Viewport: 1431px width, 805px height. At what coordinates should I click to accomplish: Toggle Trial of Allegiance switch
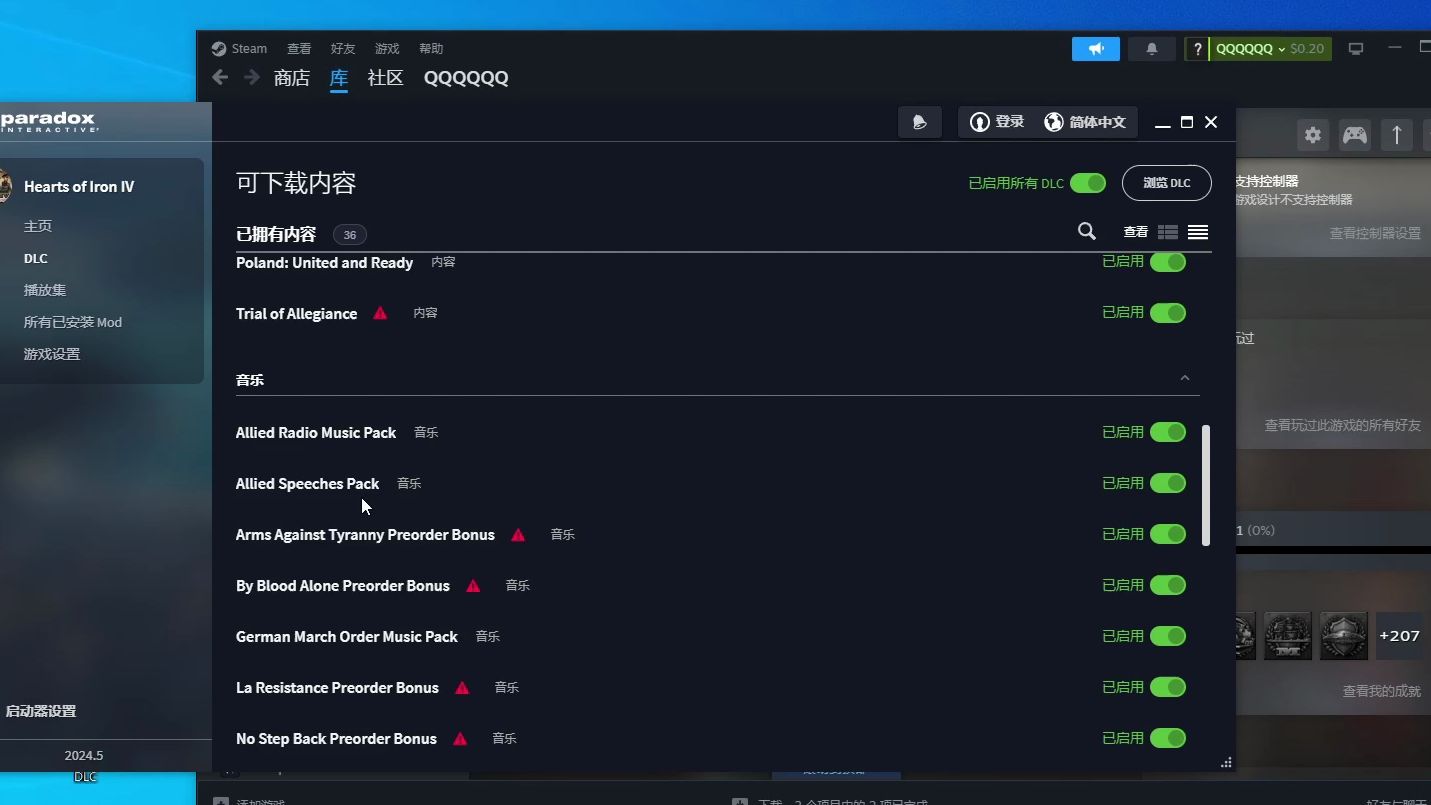pos(1168,313)
